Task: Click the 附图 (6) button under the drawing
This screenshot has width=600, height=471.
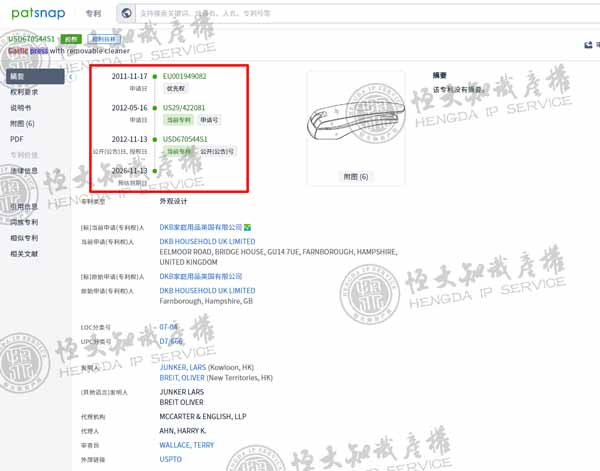Action: click(x=355, y=176)
